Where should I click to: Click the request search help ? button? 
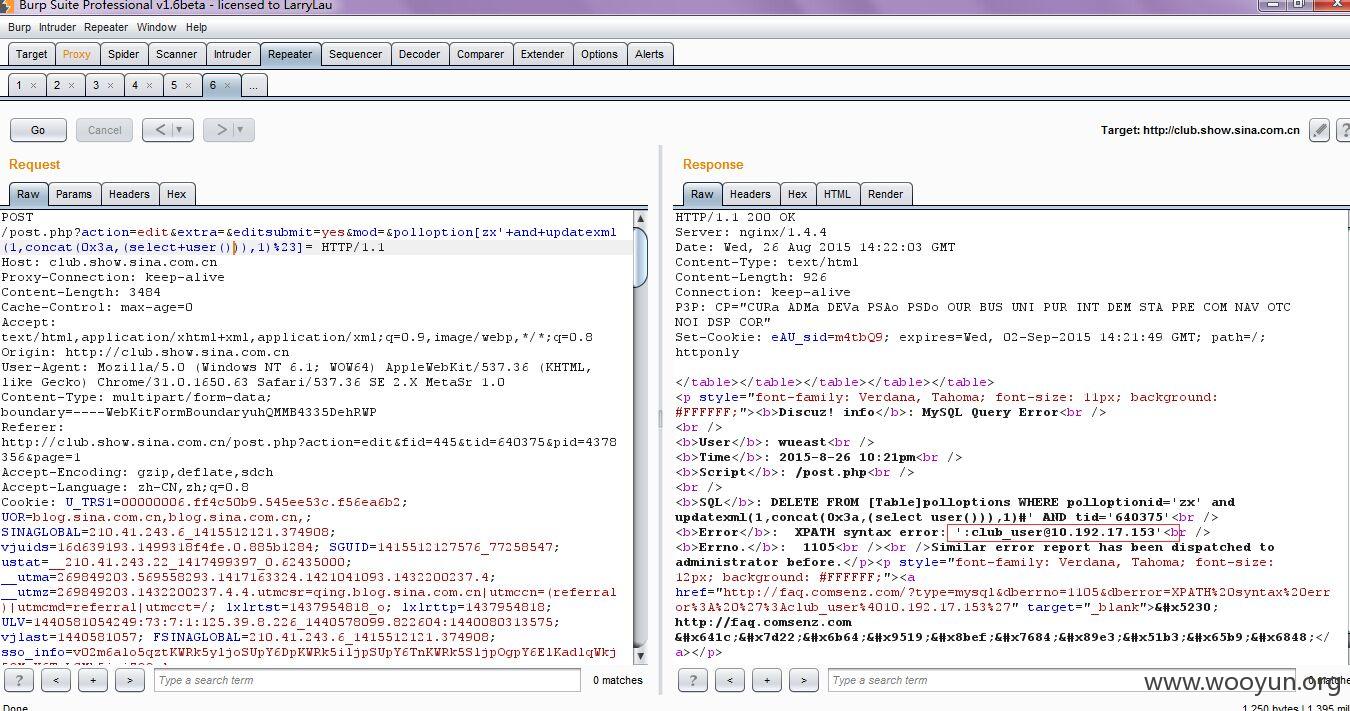(18, 680)
